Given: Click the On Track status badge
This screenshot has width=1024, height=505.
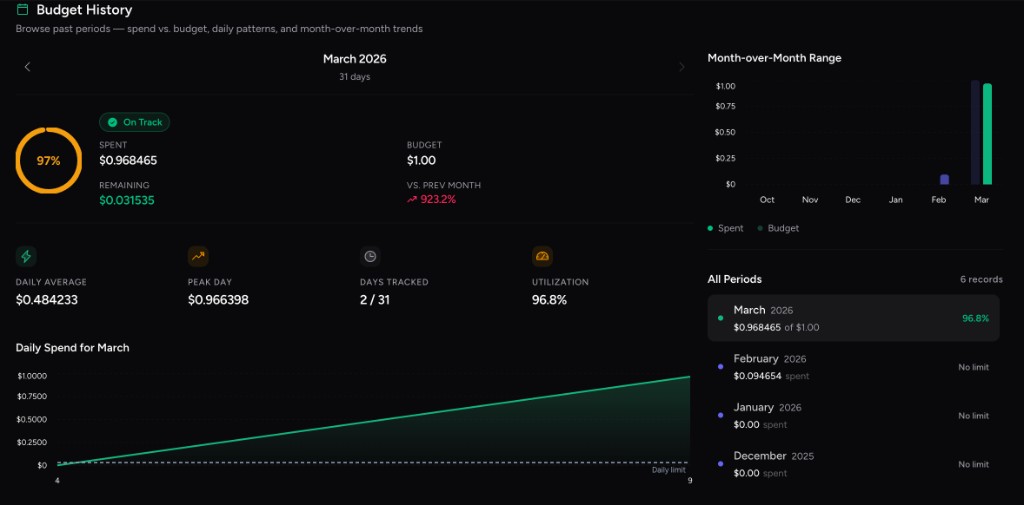Looking at the screenshot, I should click(135, 122).
